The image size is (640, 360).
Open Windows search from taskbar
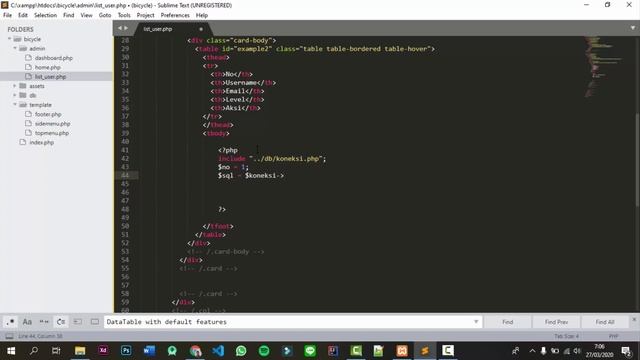click(34, 351)
